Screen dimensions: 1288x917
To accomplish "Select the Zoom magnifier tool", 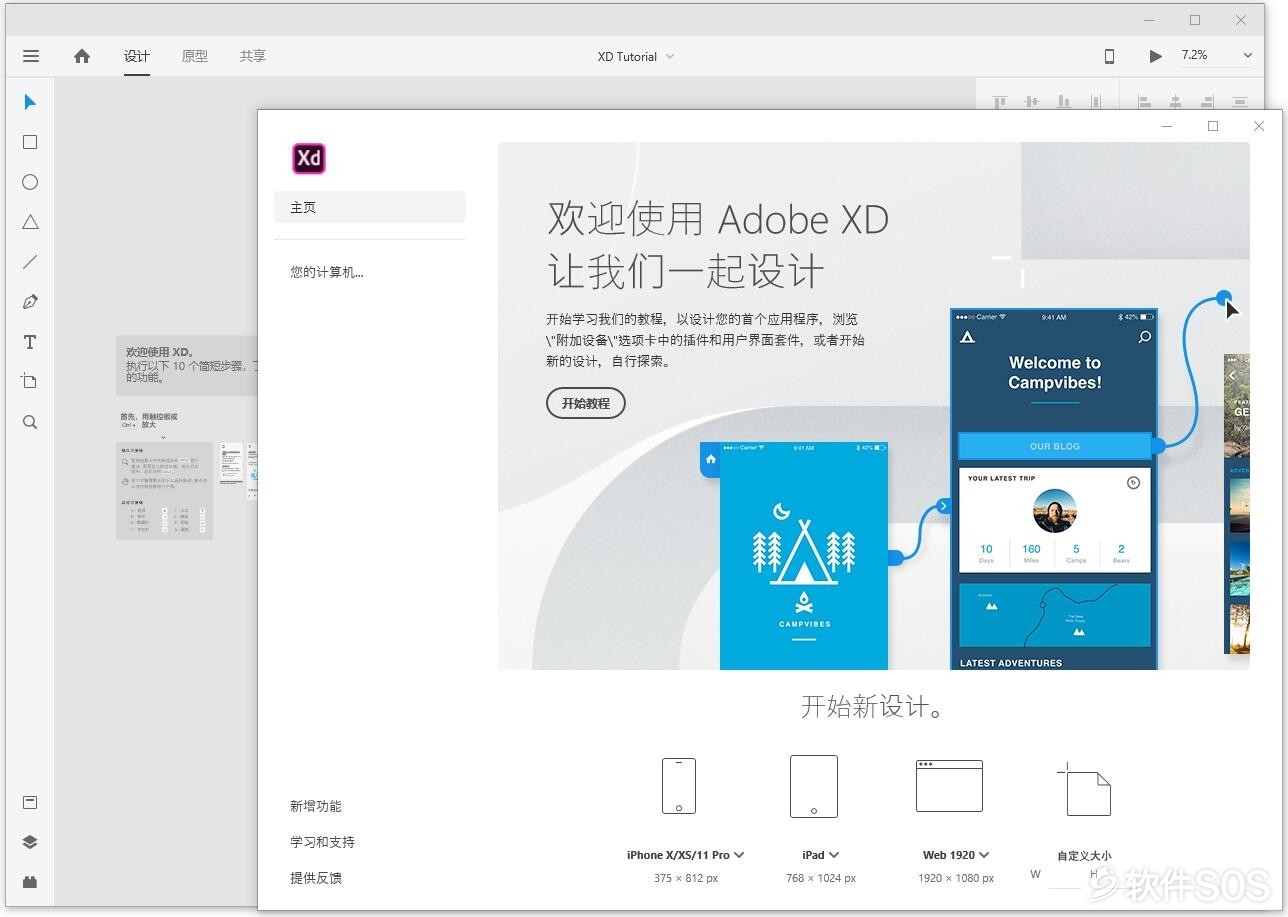I will 30,422.
